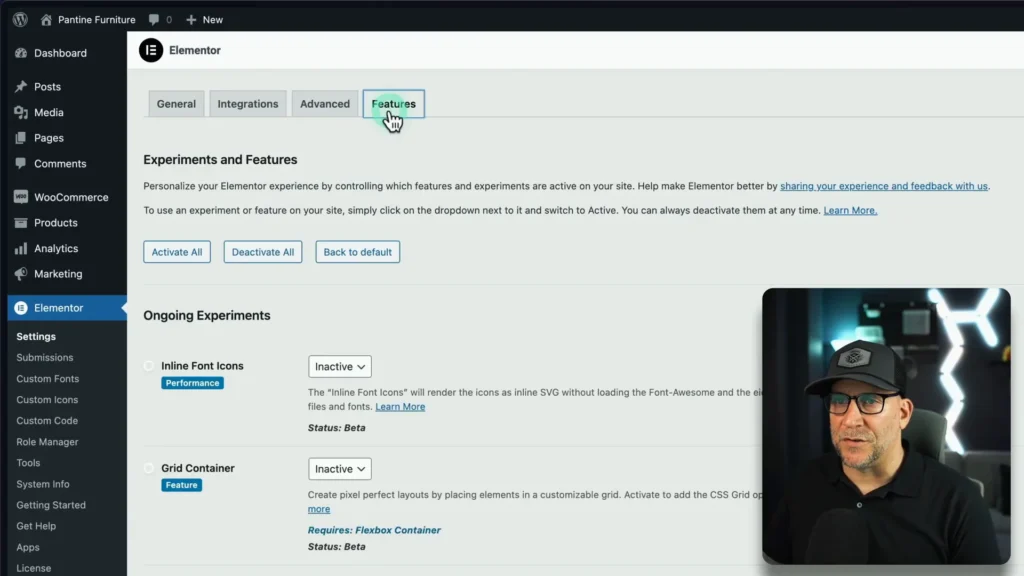
Task: Click the webcam video overlay
Action: pyautogui.click(x=886, y=426)
